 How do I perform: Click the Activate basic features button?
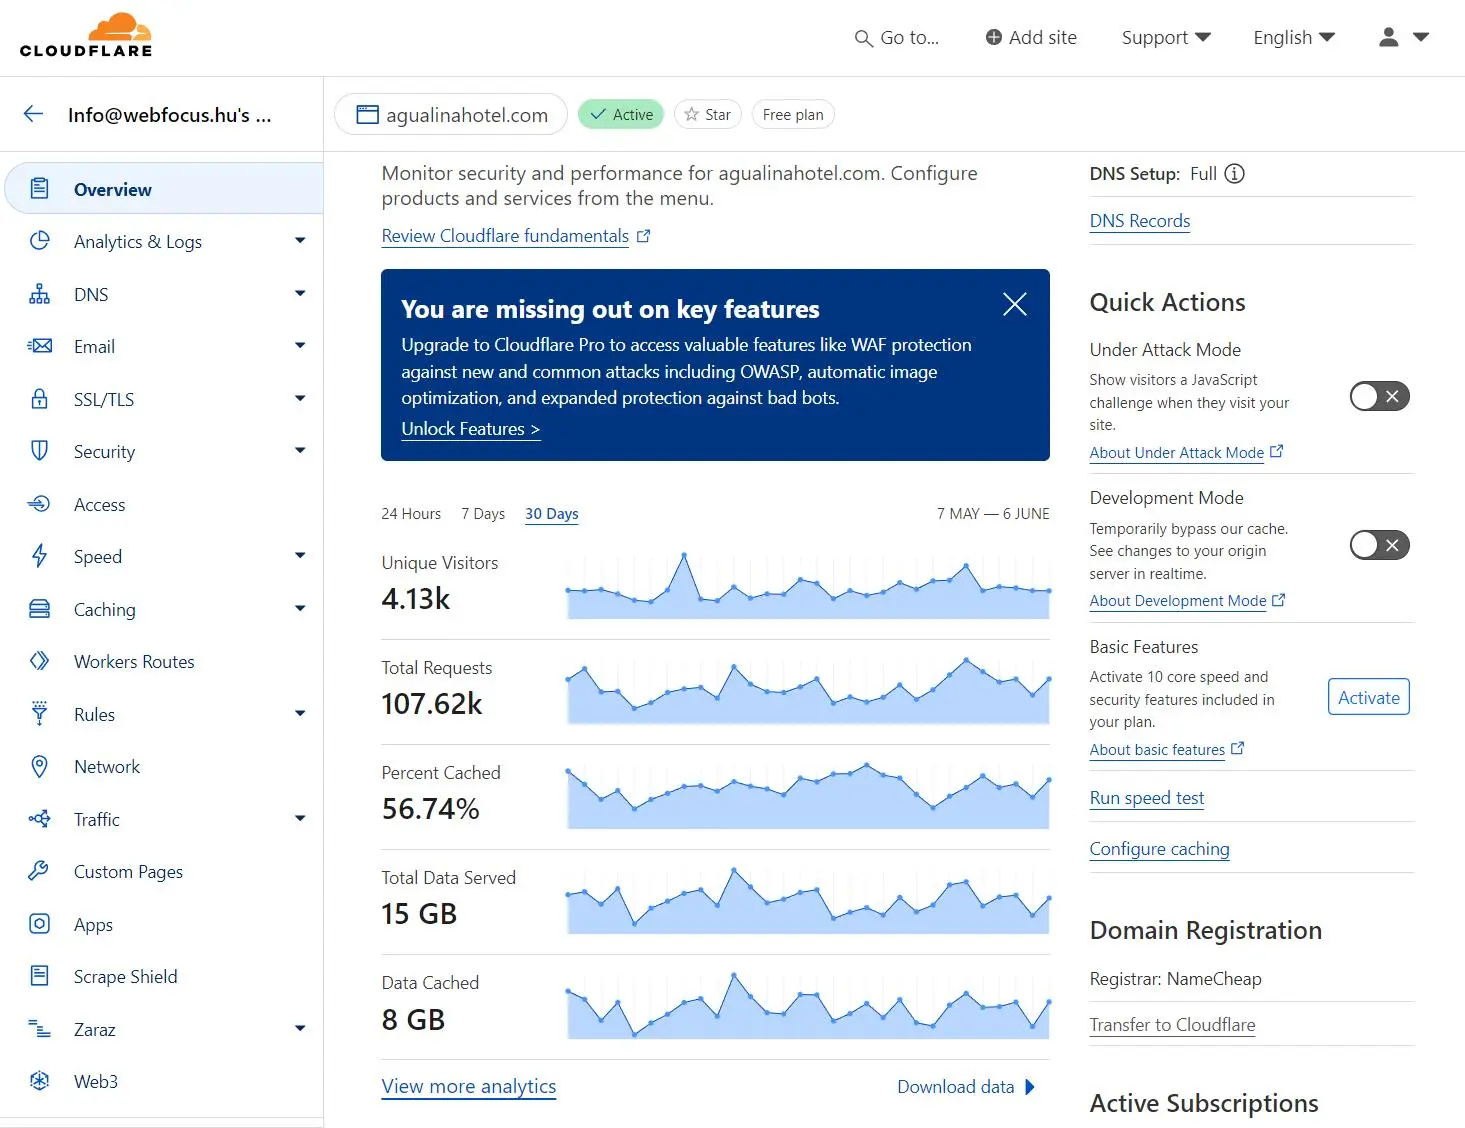click(x=1369, y=697)
